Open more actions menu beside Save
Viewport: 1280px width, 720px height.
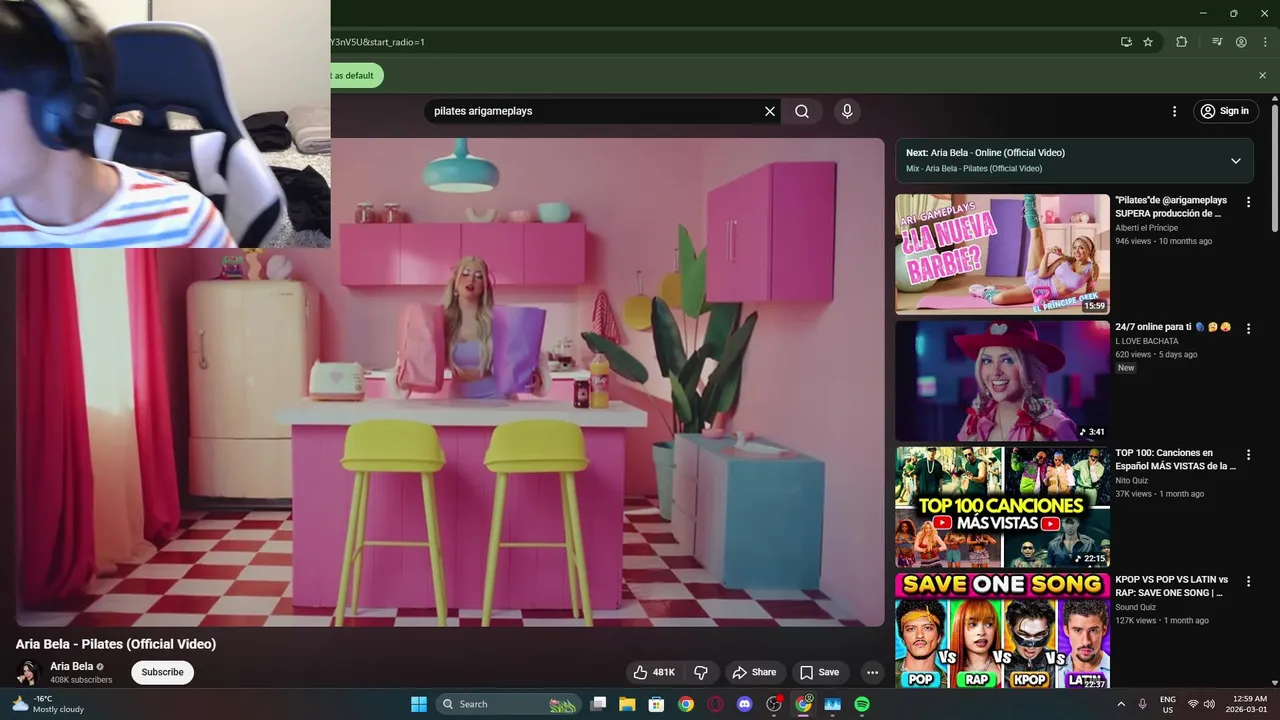872,672
